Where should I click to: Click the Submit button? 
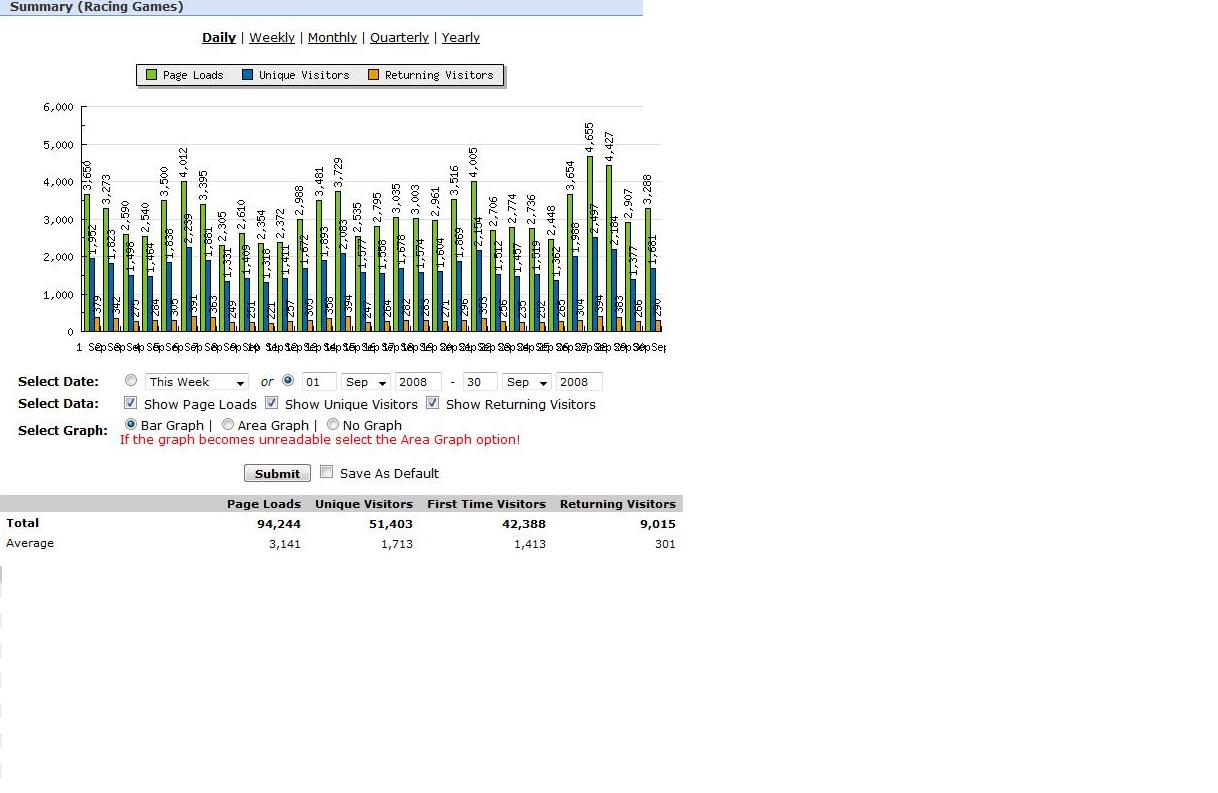[x=277, y=473]
